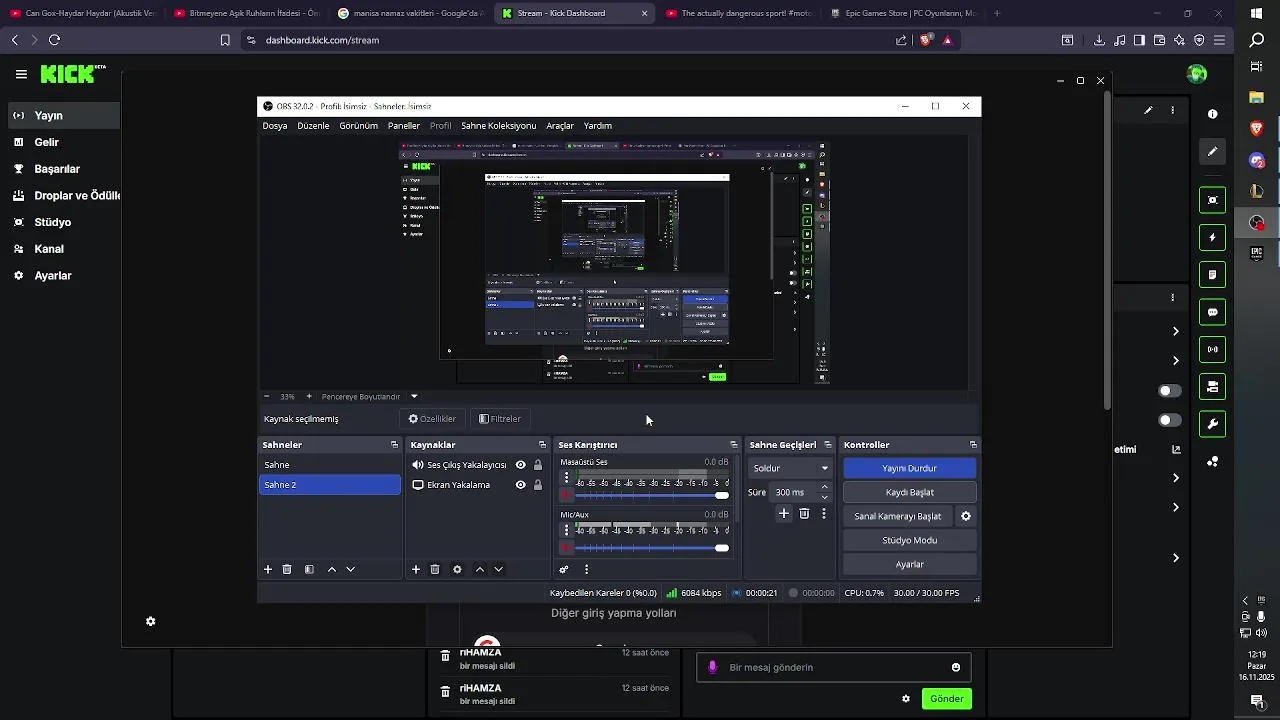Image resolution: width=1280 pixels, height=720 pixels.
Task: Click Kaydı Başlat to start recording
Action: pos(909,492)
